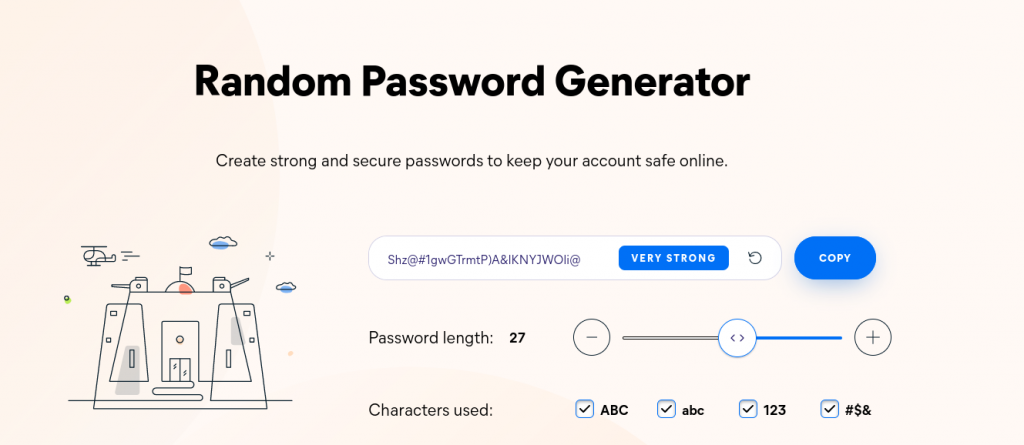The height and width of the screenshot is (445, 1024).
Task: Toggle the abc lowercase checkbox
Action: click(666, 410)
